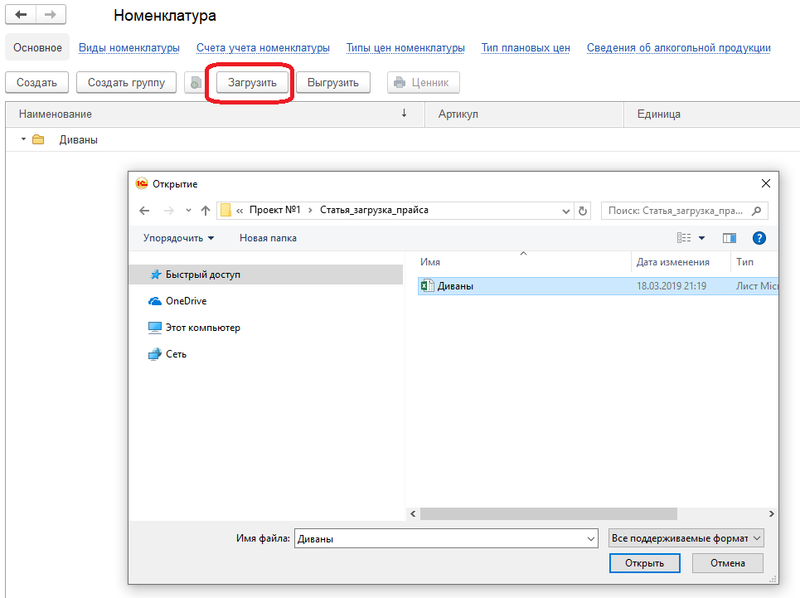The image size is (800, 598).
Task: Open the Упорядочить menu
Action: tap(179, 238)
